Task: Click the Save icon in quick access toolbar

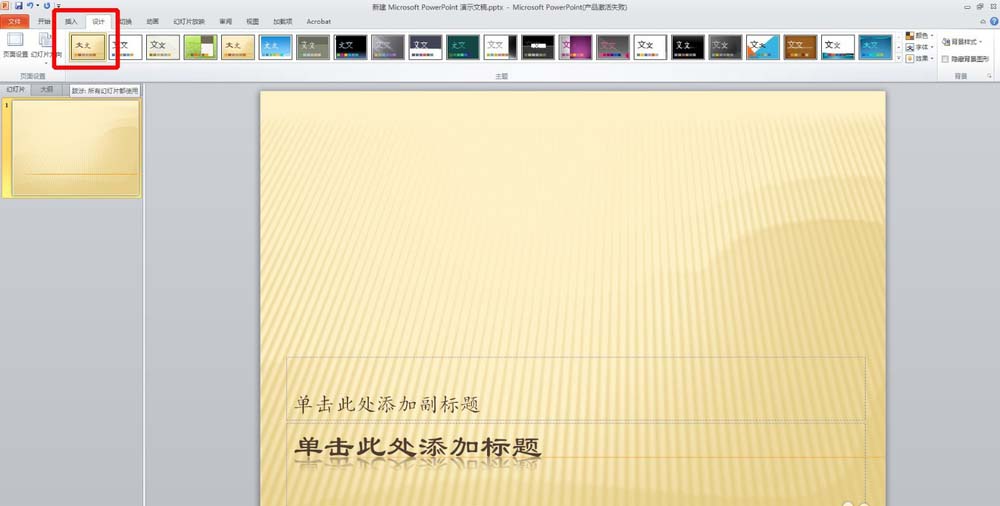Action: (18, 6)
